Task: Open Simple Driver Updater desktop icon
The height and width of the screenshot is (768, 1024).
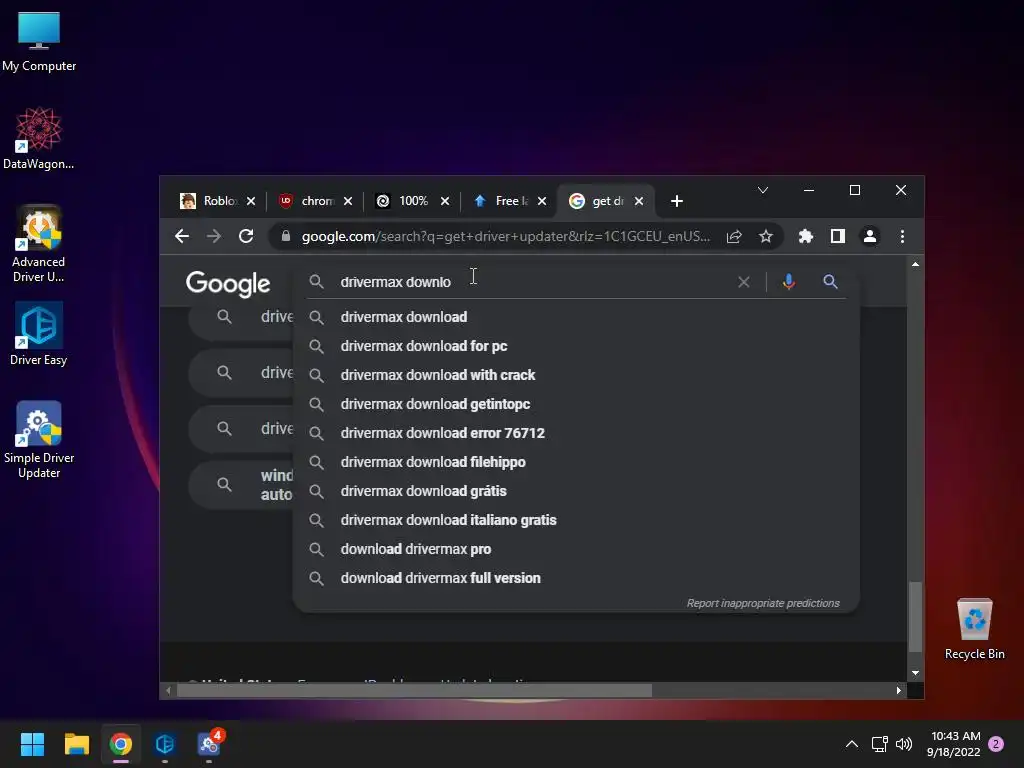Action: pos(39,440)
